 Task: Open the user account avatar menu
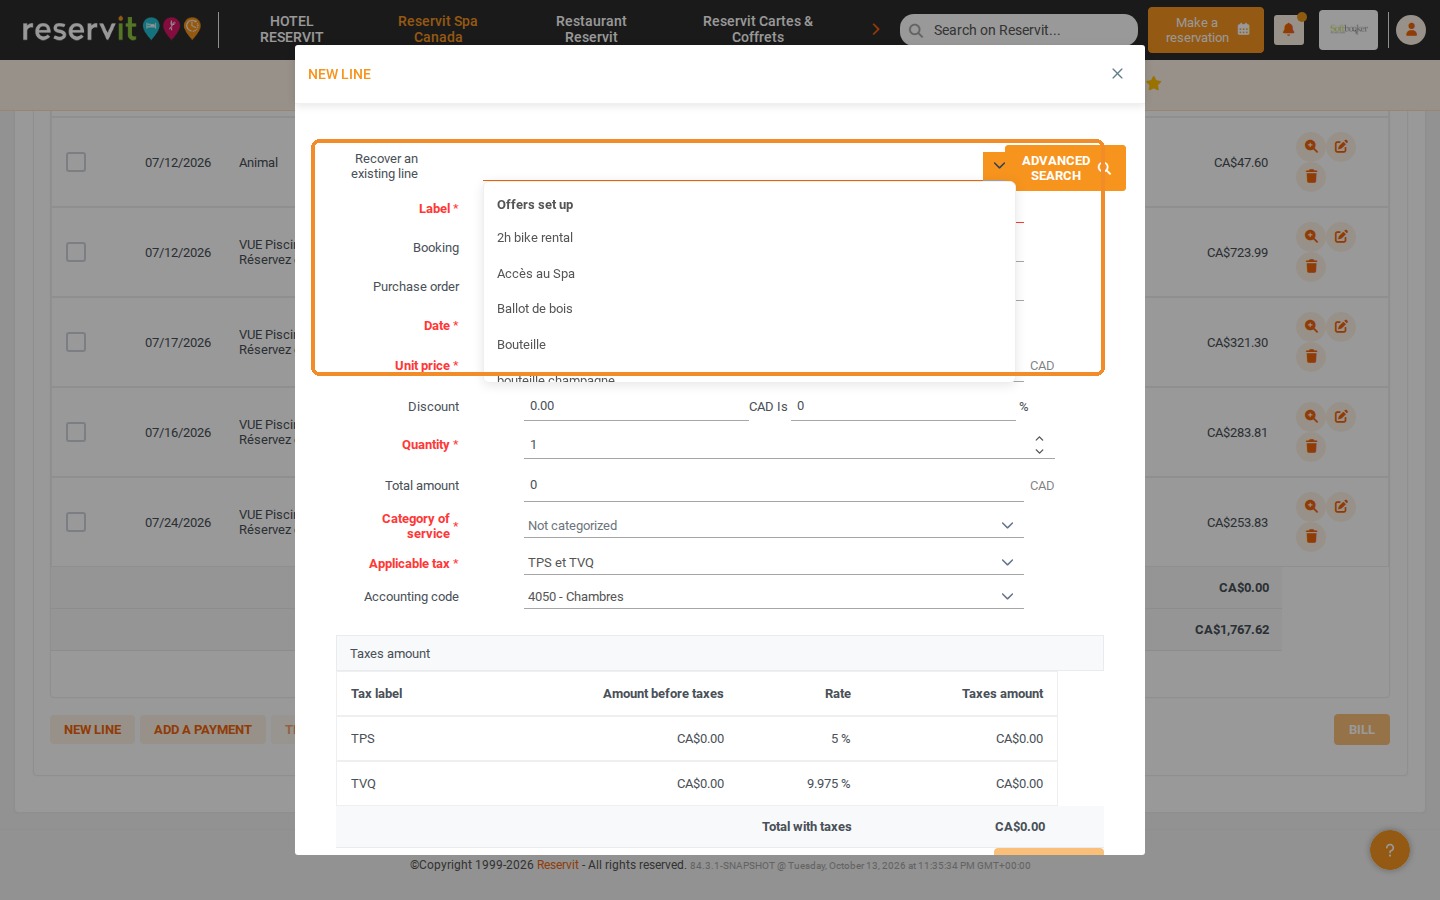1411,30
